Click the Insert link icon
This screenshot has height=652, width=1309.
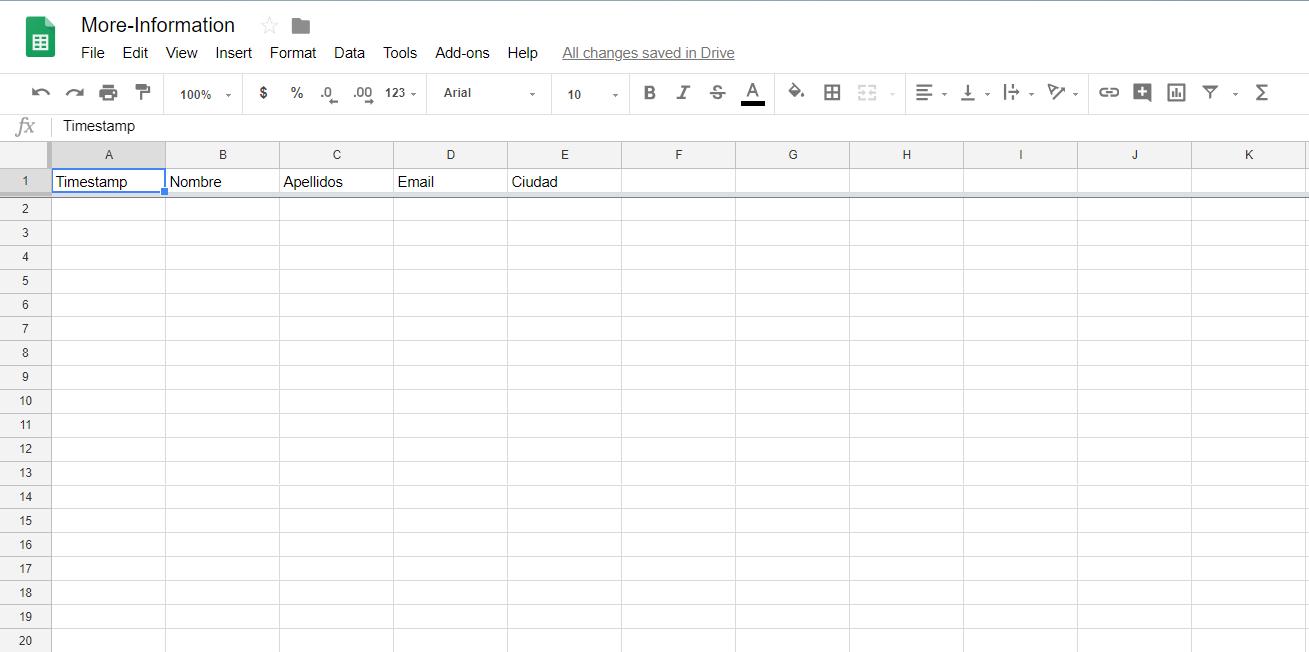pos(1108,92)
